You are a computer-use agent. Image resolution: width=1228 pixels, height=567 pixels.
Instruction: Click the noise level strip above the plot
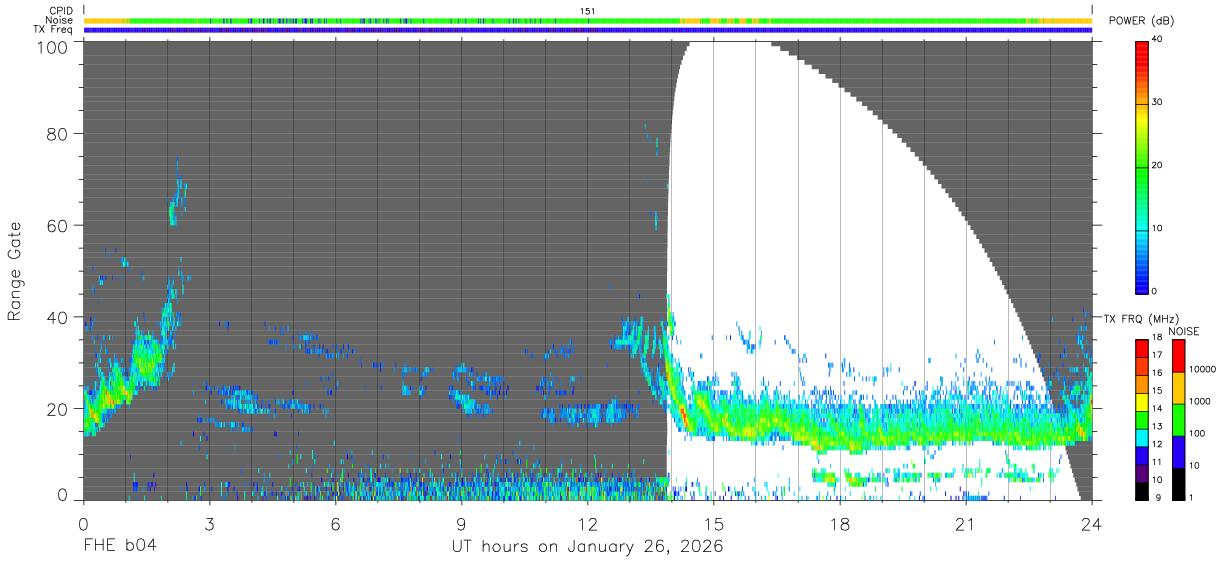coord(588,20)
